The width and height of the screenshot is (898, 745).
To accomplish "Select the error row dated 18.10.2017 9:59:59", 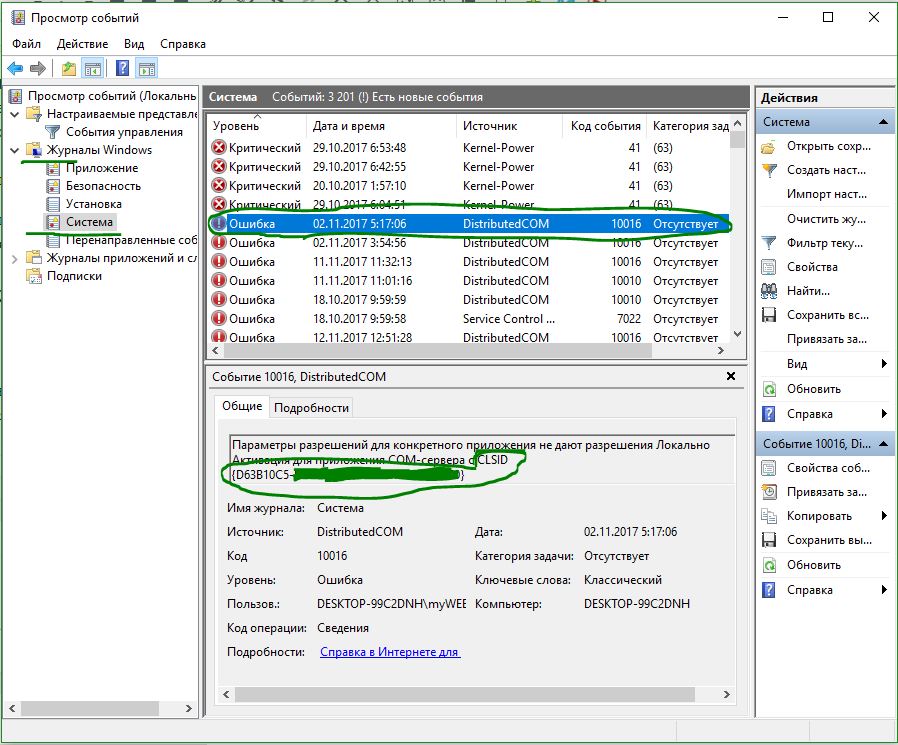I will 469,300.
